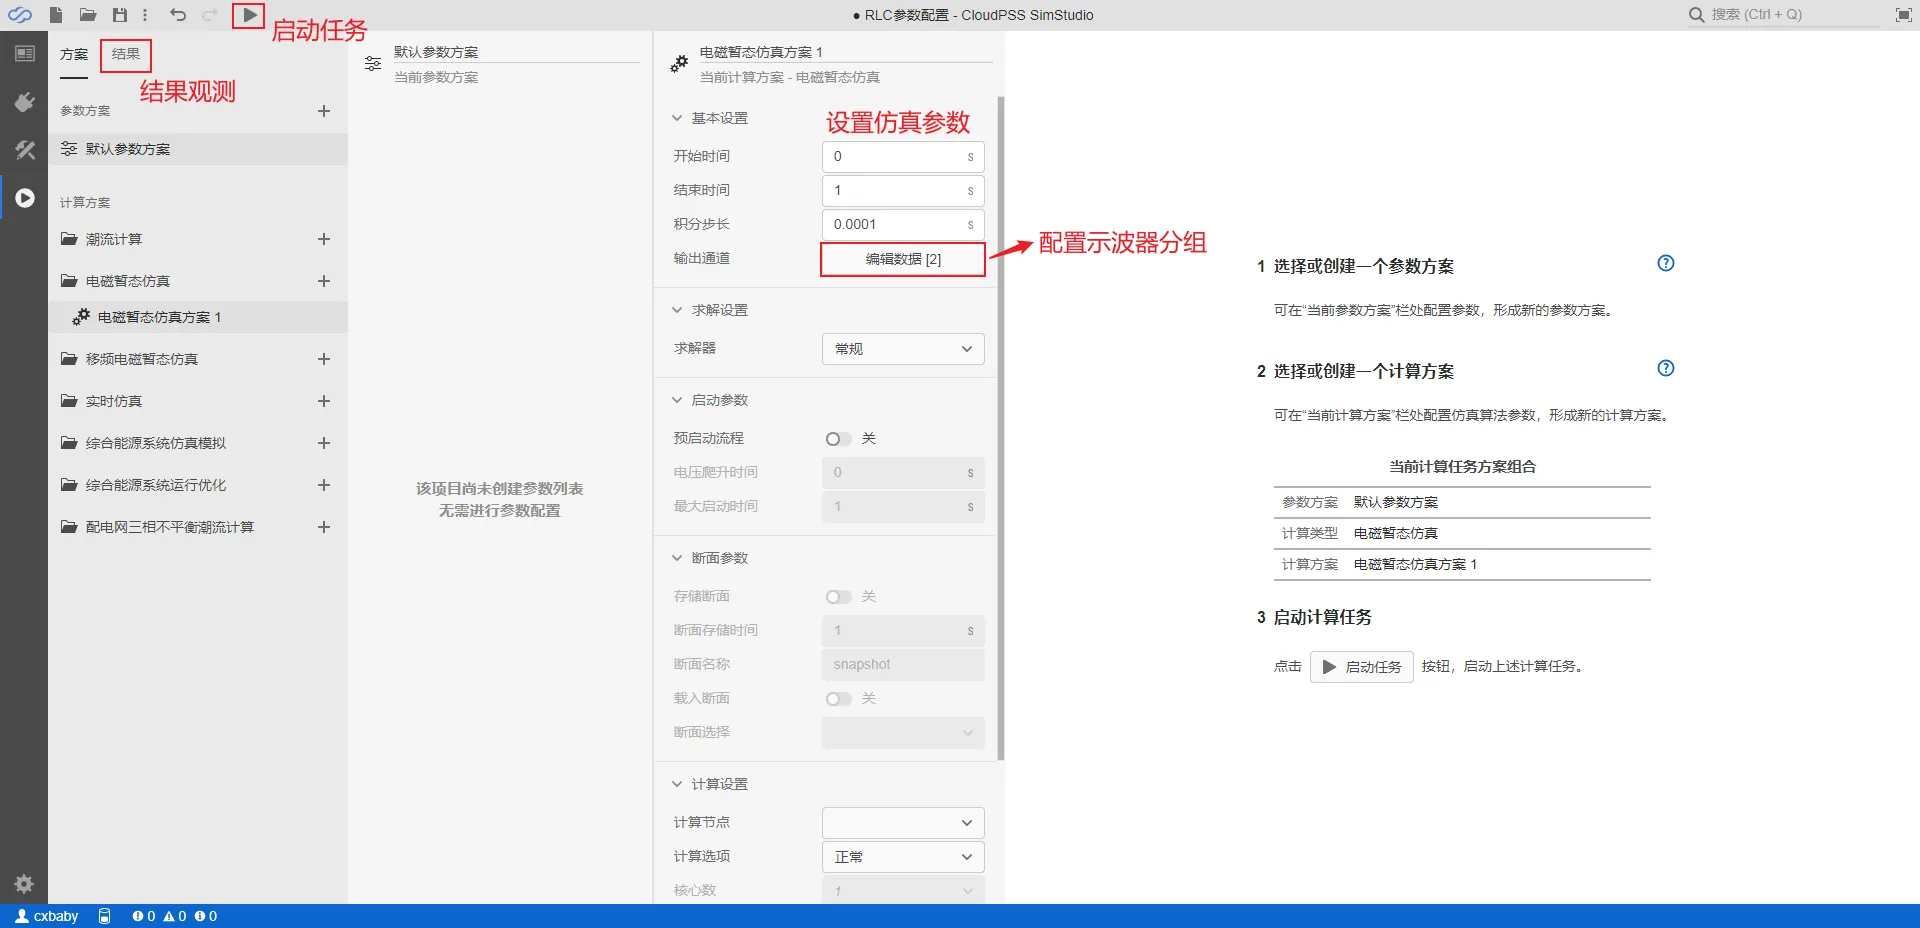Screen dimensions: 1920x928
Task: Click the 积分步长 input field
Action: (903, 225)
